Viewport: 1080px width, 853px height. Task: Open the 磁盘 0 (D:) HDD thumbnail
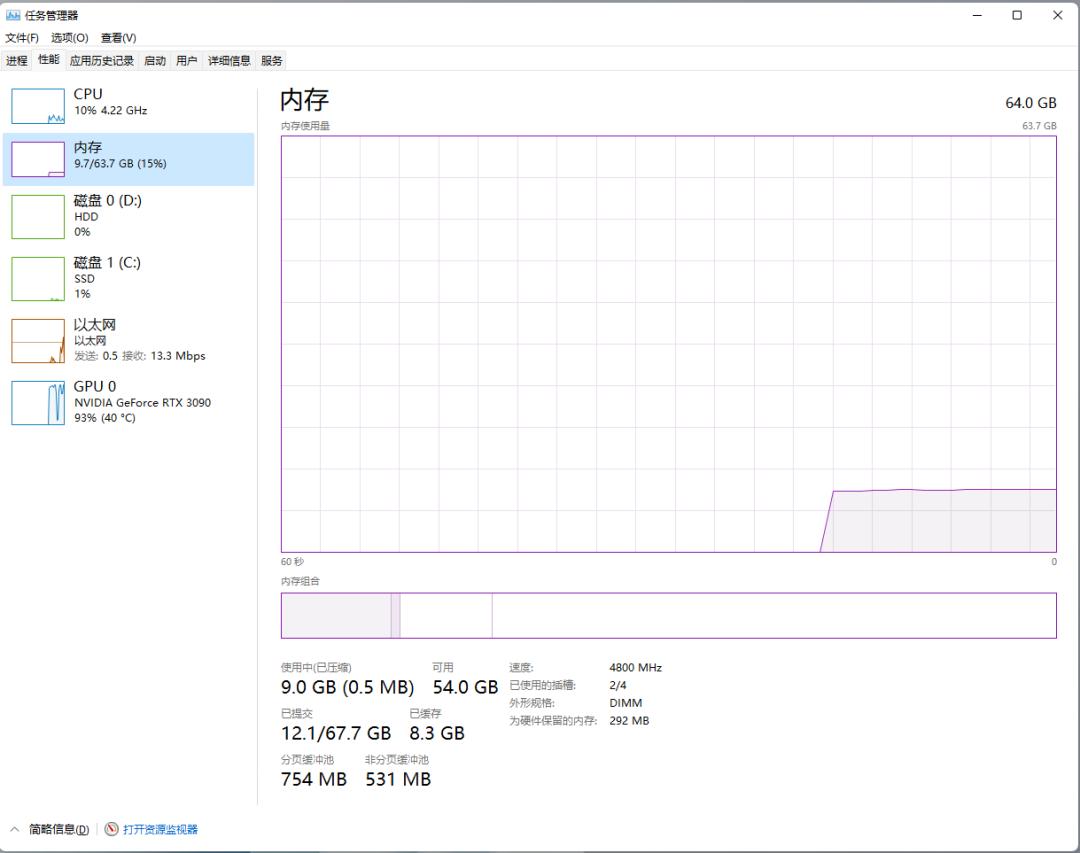click(38, 217)
